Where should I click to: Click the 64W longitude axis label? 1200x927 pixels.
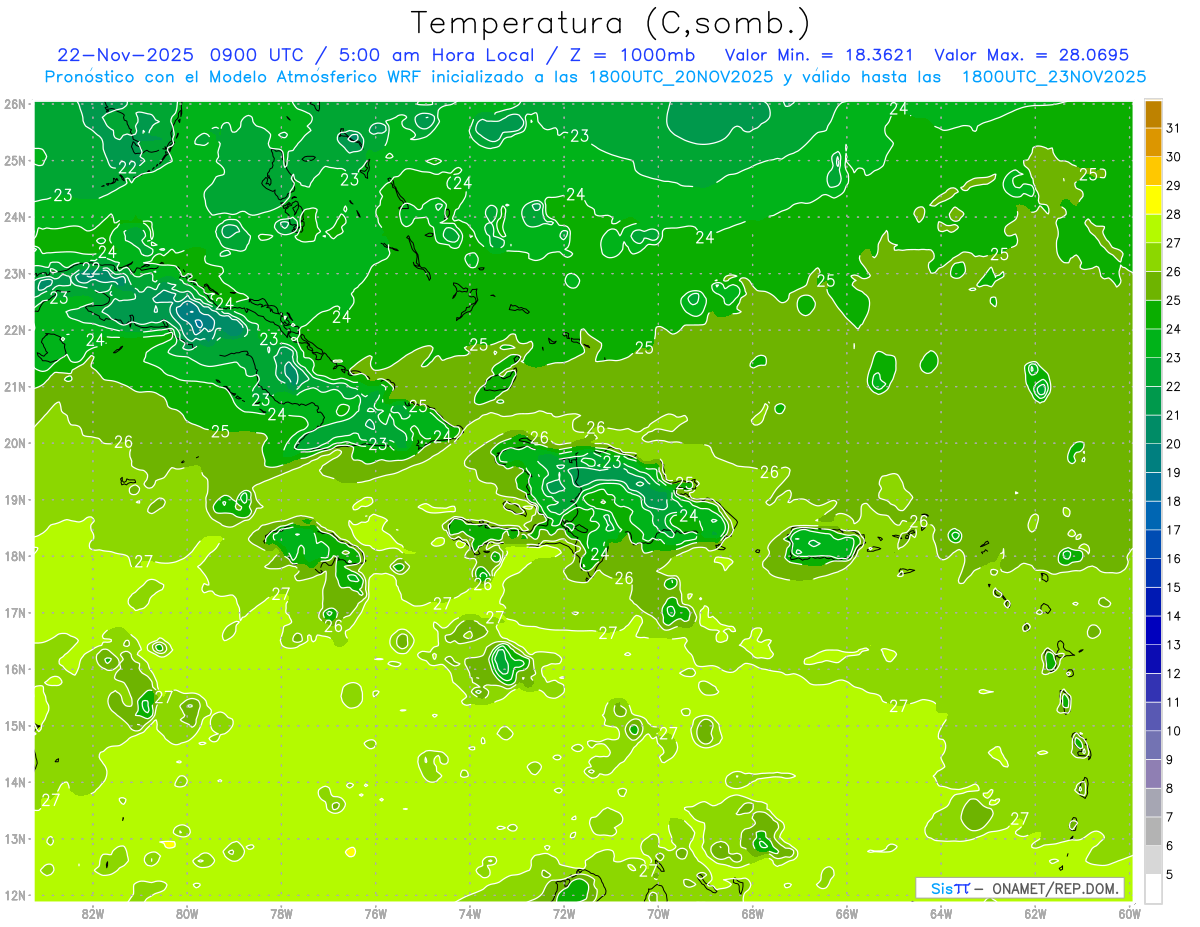click(941, 912)
